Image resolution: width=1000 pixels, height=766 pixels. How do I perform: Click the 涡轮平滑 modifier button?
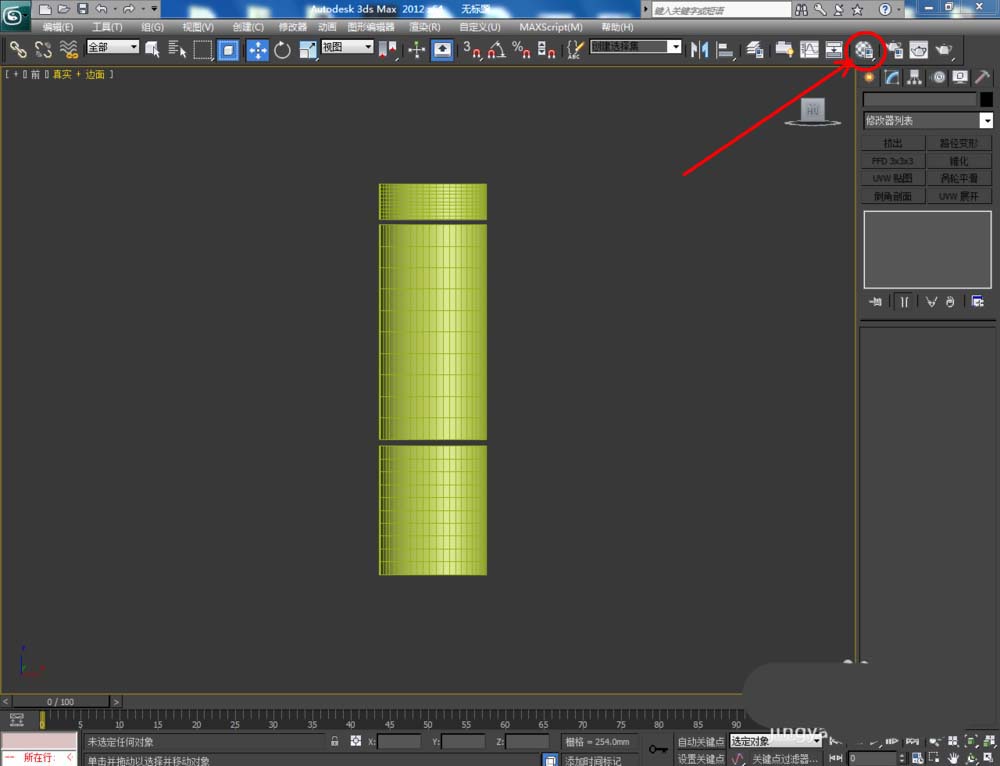point(959,178)
